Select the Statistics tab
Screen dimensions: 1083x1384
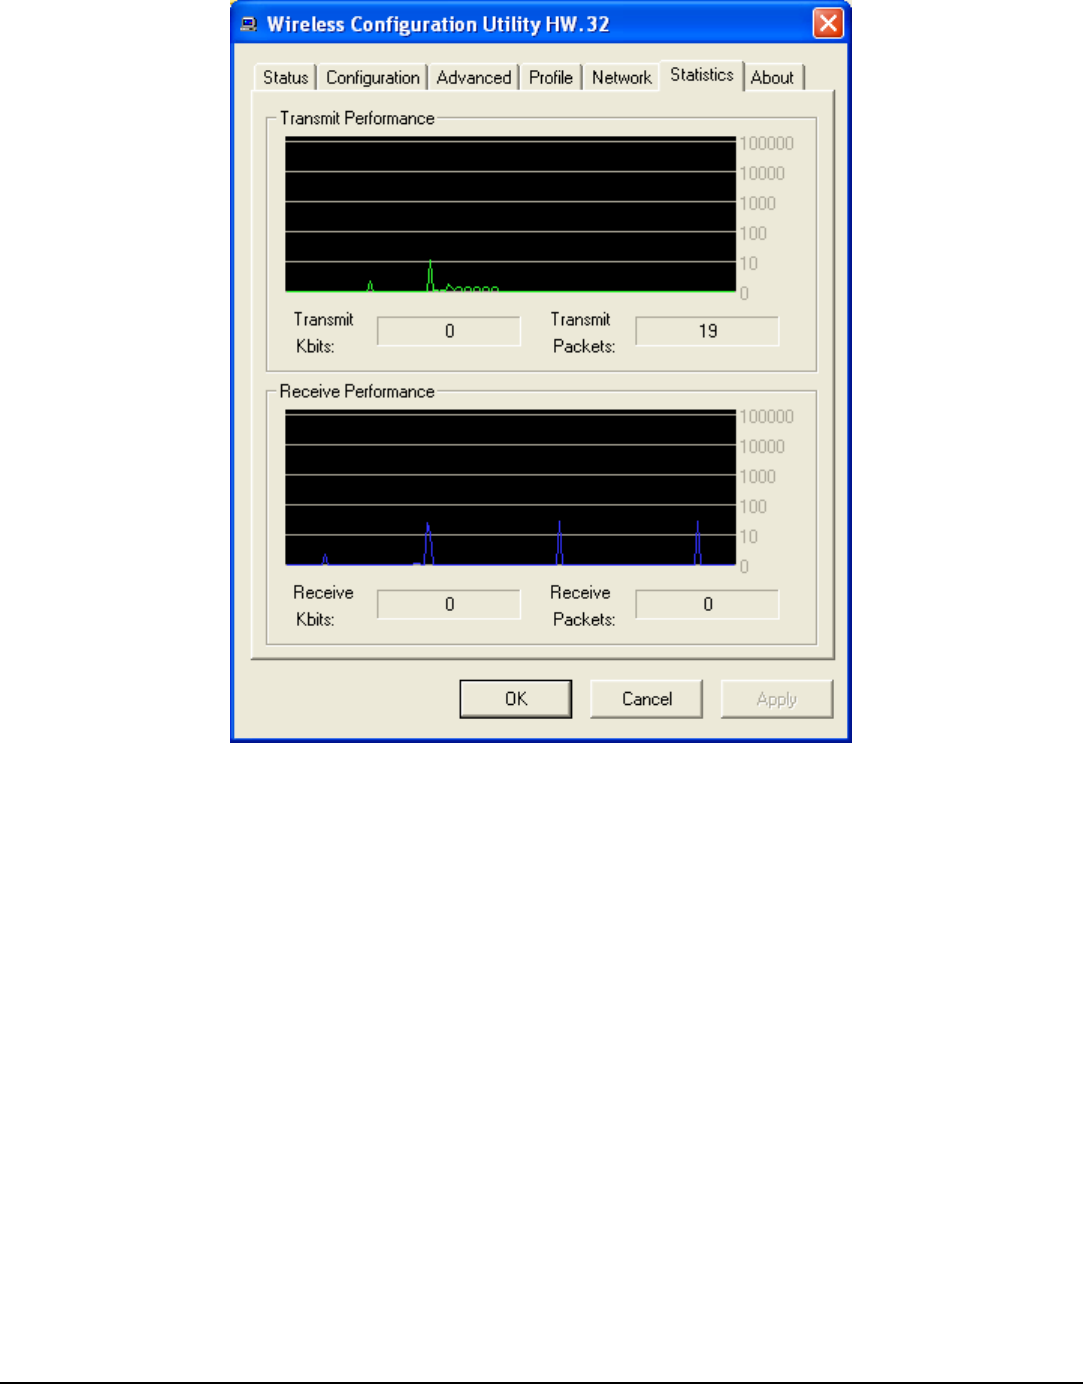tap(702, 75)
